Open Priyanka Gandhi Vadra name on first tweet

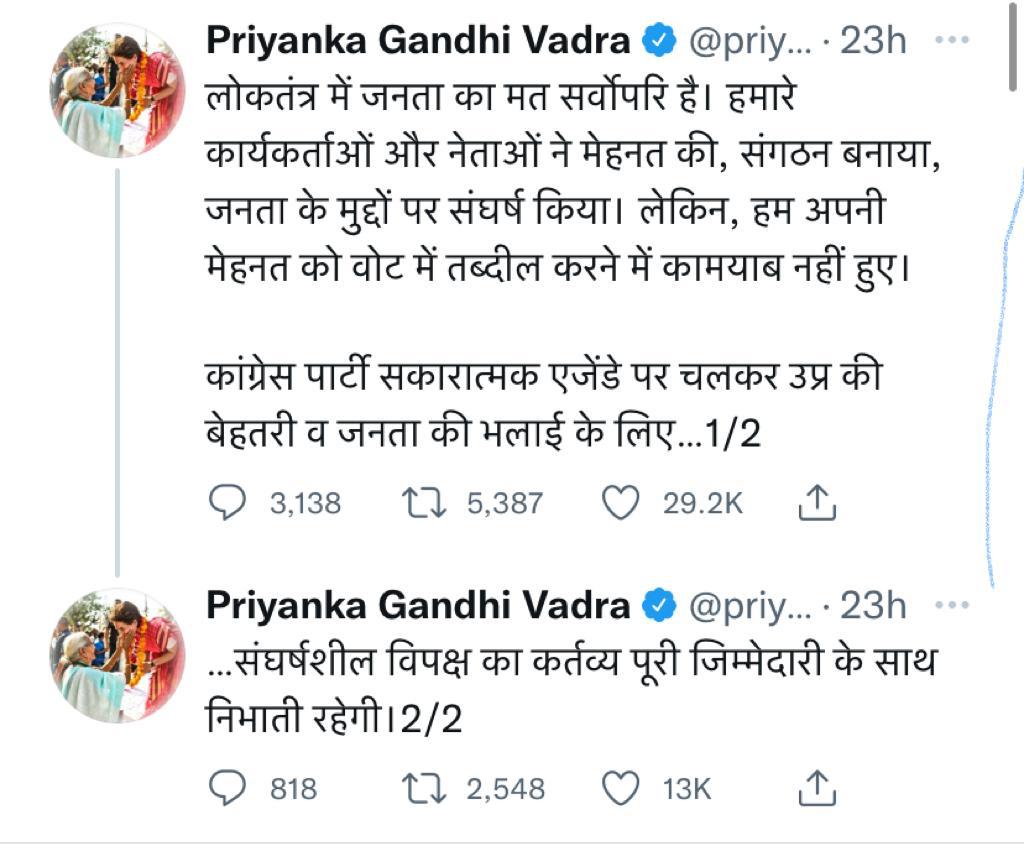coord(418,41)
